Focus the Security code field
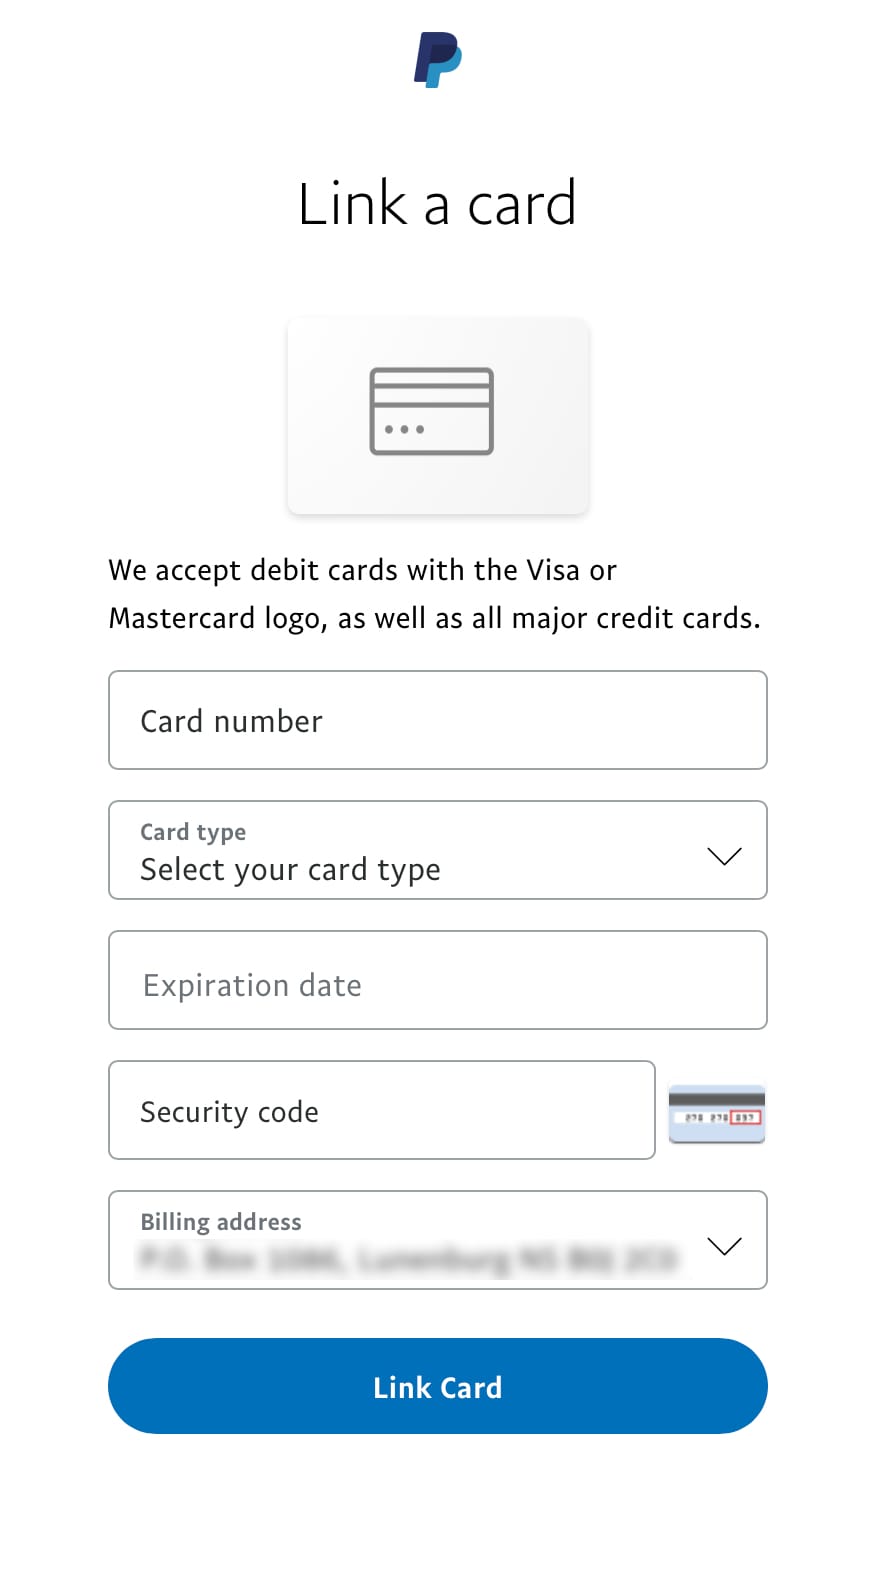Viewport: 880px width, 1574px height. click(381, 1110)
